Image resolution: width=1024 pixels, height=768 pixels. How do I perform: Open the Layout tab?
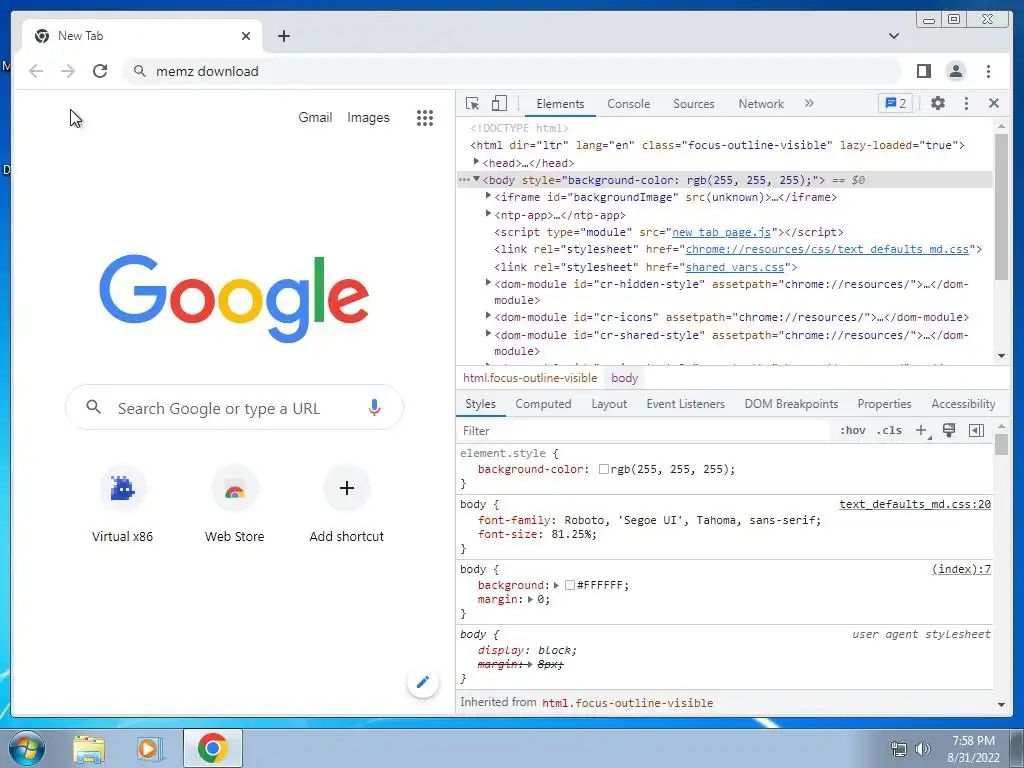click(x=609, y=404)
